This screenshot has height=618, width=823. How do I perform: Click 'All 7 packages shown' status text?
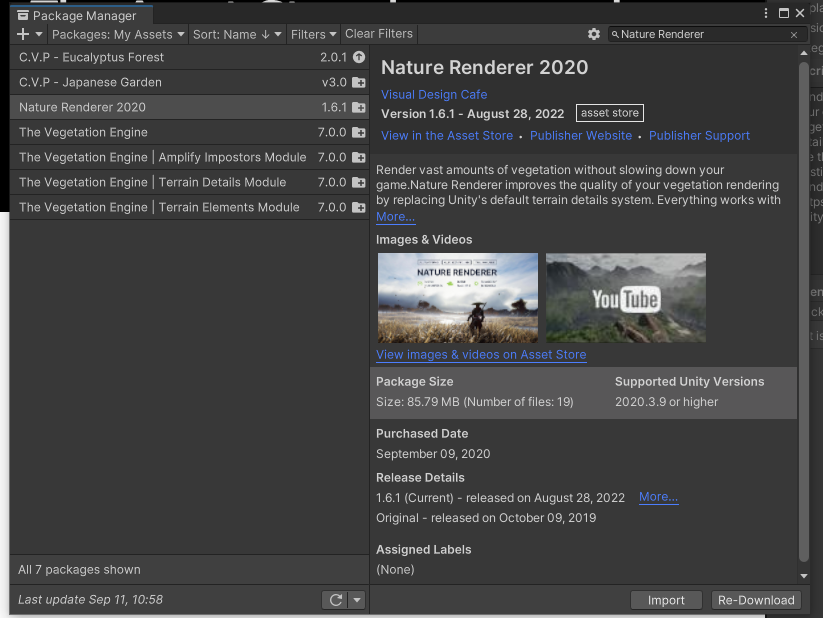click(79, 570)
